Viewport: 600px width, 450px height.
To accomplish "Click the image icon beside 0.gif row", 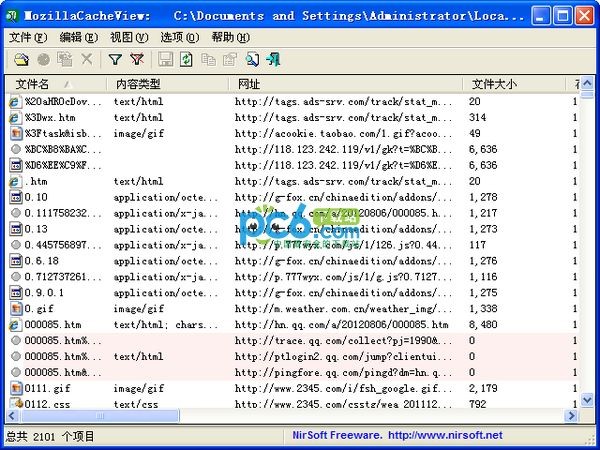I will [16, 308].
